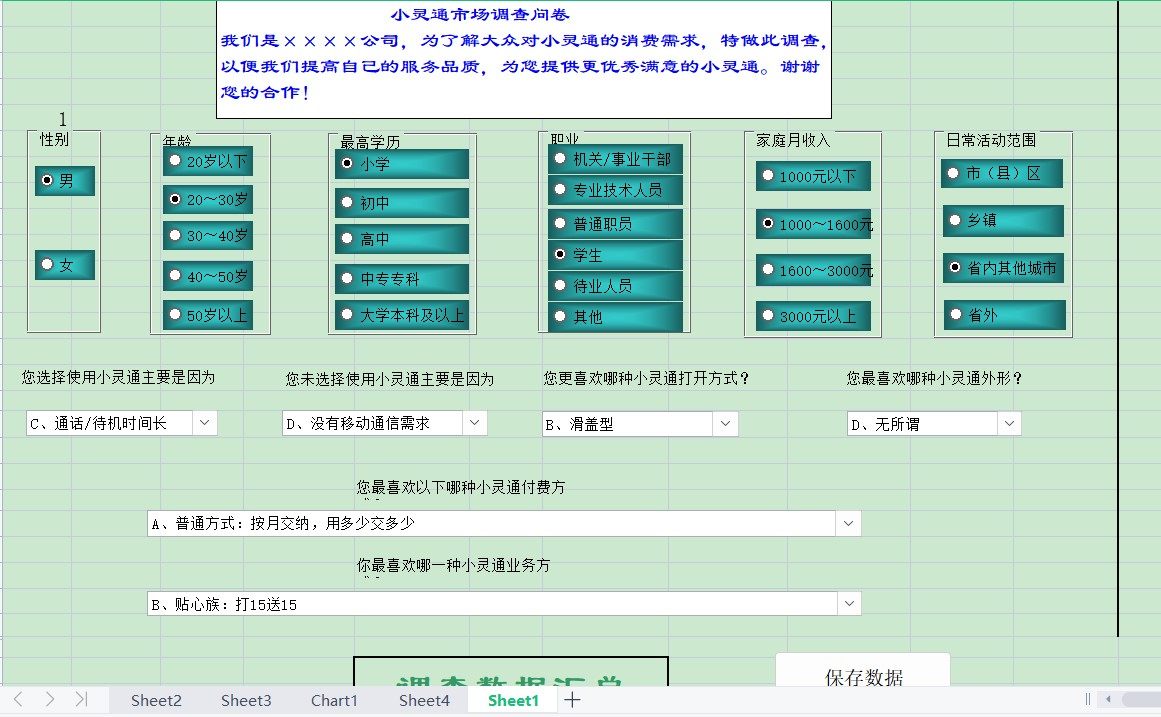Expand the payment method dropdown showing 按月交纳
Image resolution: width=1161 pixels, height=717 pixels.
click(x=849, y=522)
